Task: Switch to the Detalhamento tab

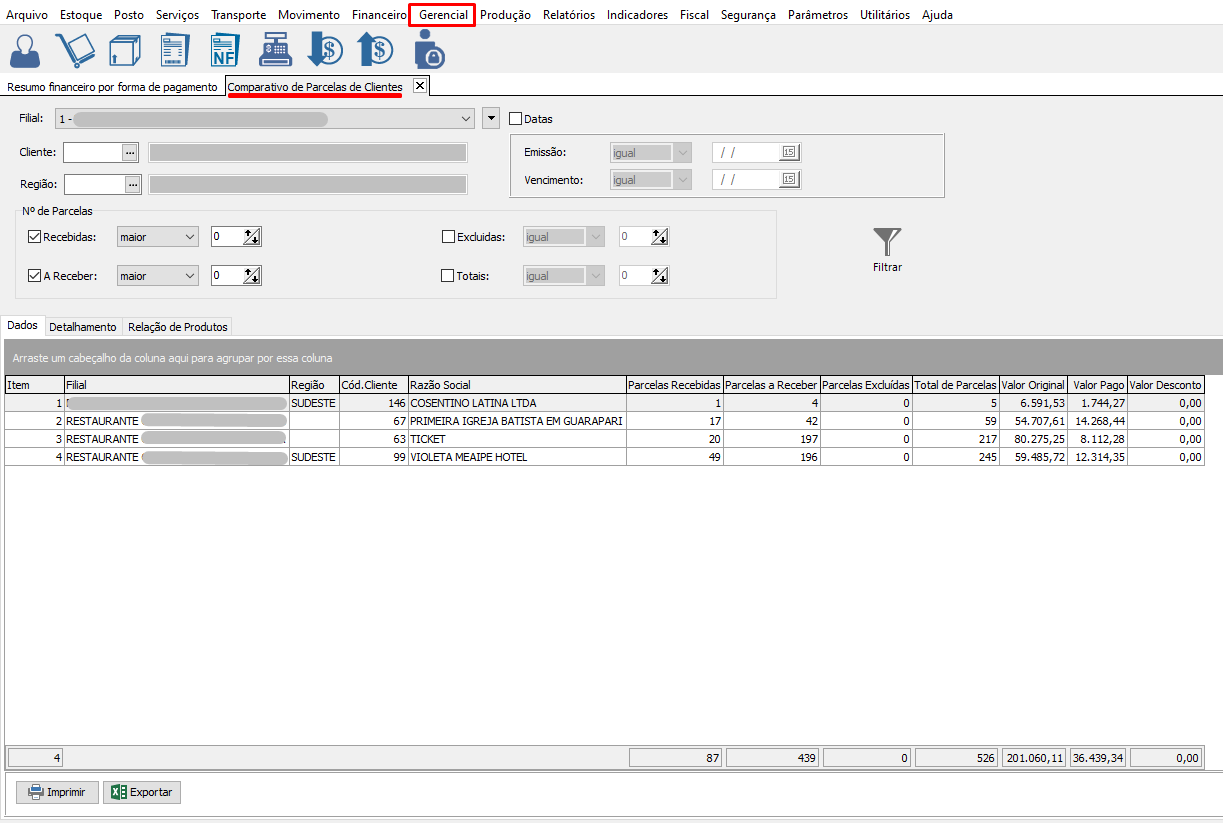Action: click(x=83, y=327)
